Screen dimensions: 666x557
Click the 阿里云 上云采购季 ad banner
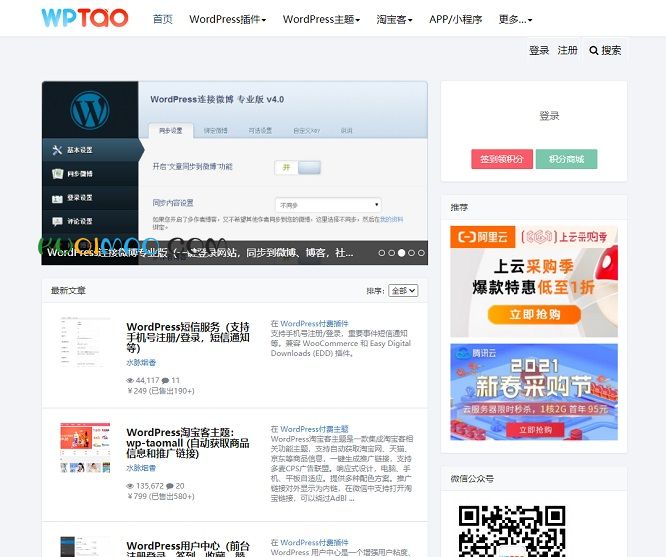click(534, 281)
